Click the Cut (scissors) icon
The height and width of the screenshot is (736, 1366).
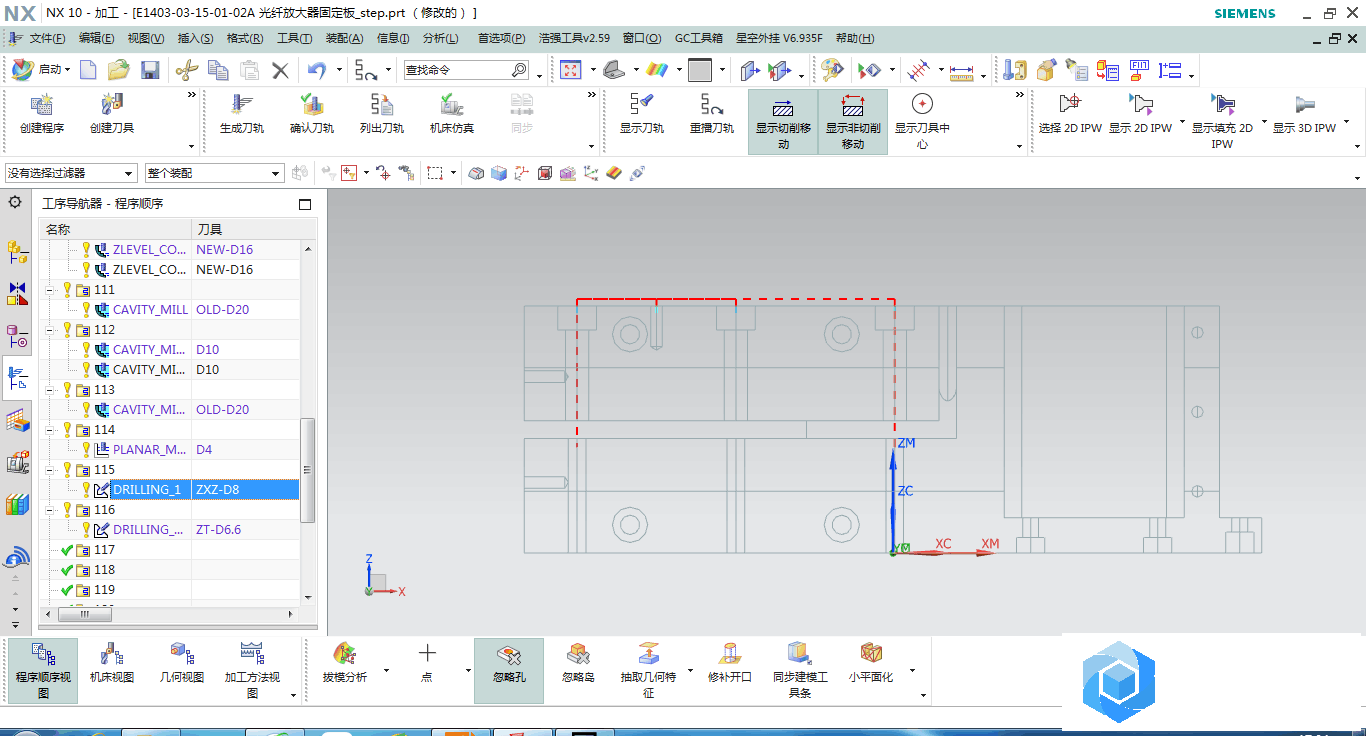tap(187, 70)
